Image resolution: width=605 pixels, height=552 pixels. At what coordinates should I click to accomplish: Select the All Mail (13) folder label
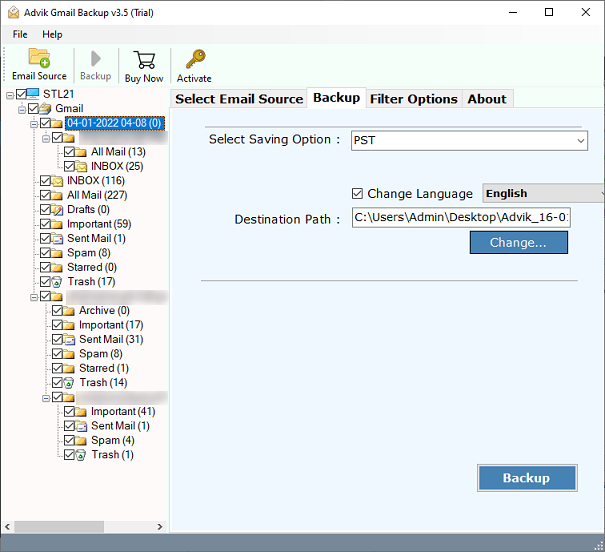[118, 152]
